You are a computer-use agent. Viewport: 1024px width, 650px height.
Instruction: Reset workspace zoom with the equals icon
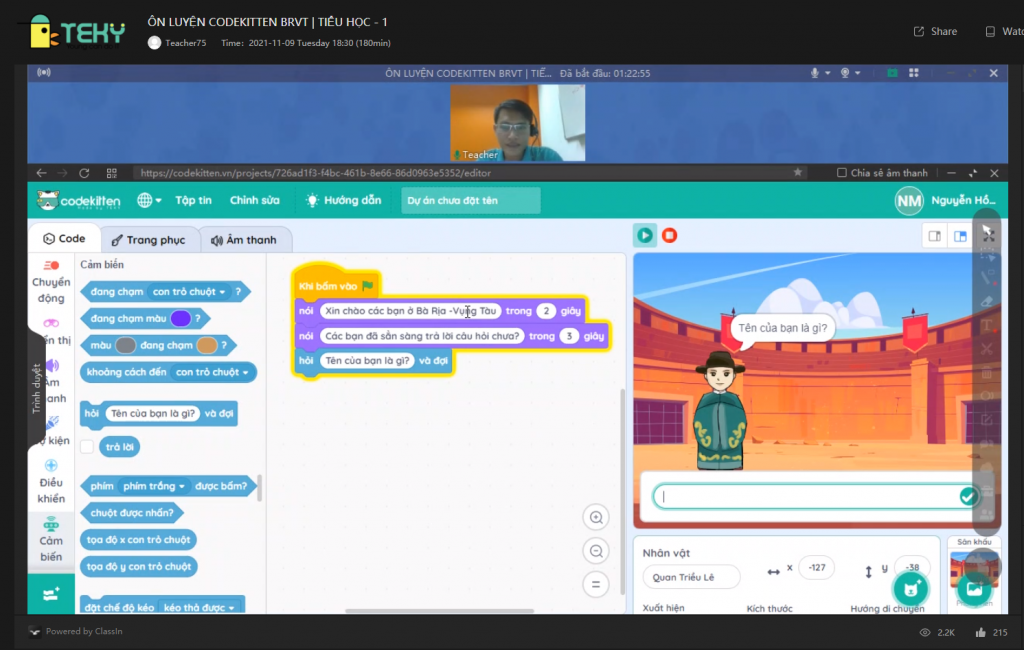click(596, 584)
